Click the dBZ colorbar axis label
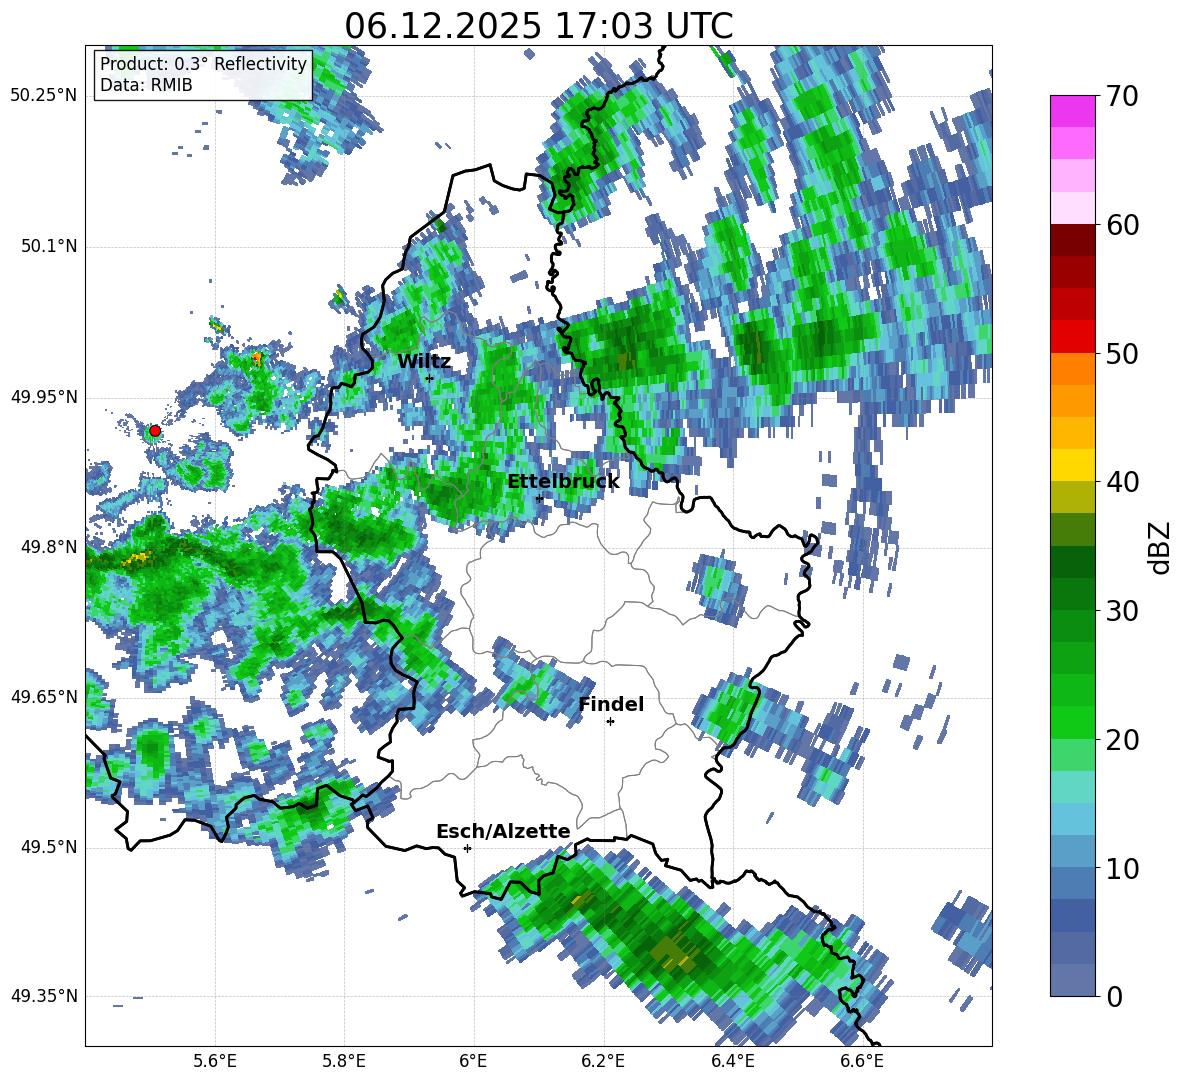The image size is (1184, 1081). pos(1161,547)
